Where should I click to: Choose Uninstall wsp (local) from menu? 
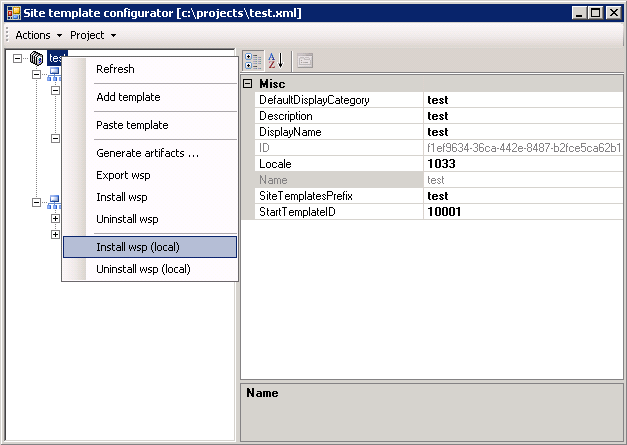click(x=150, y=269)
